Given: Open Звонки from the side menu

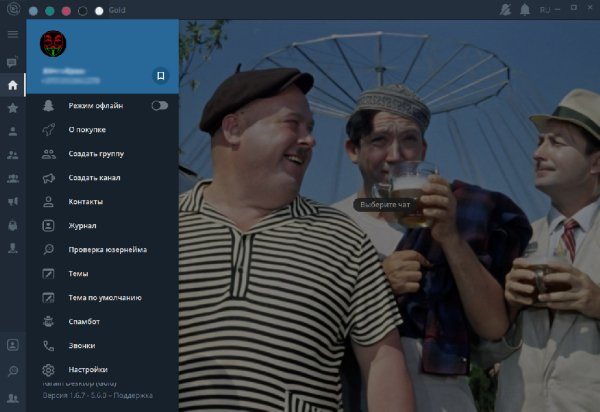Looking at the screenshot, I should (103, 345).
